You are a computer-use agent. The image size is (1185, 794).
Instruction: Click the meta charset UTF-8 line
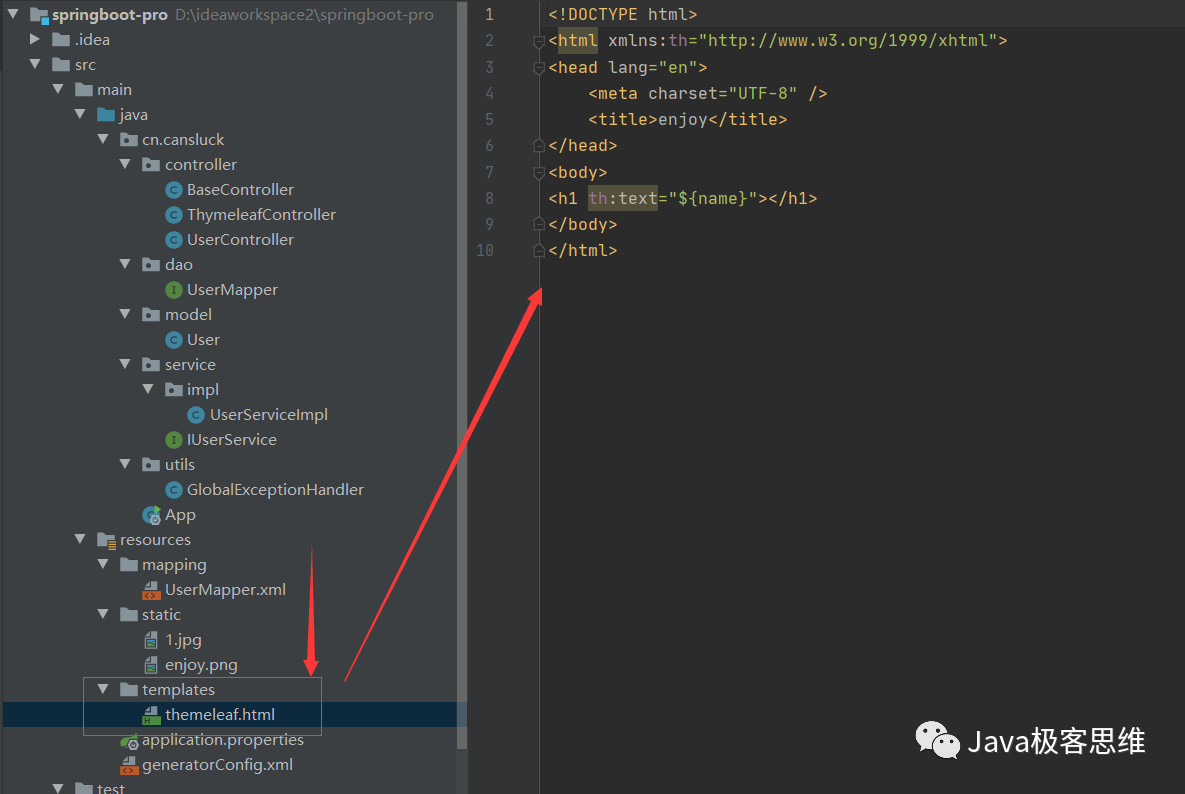coord(708,94)
